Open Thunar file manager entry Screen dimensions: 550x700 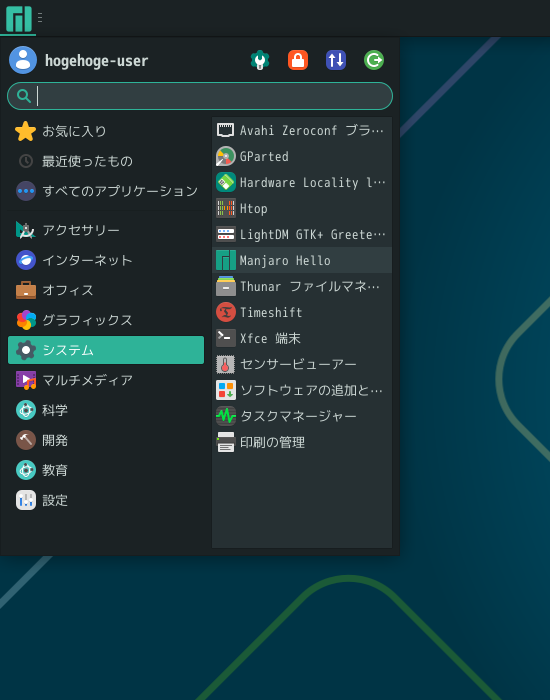point(302,286)
